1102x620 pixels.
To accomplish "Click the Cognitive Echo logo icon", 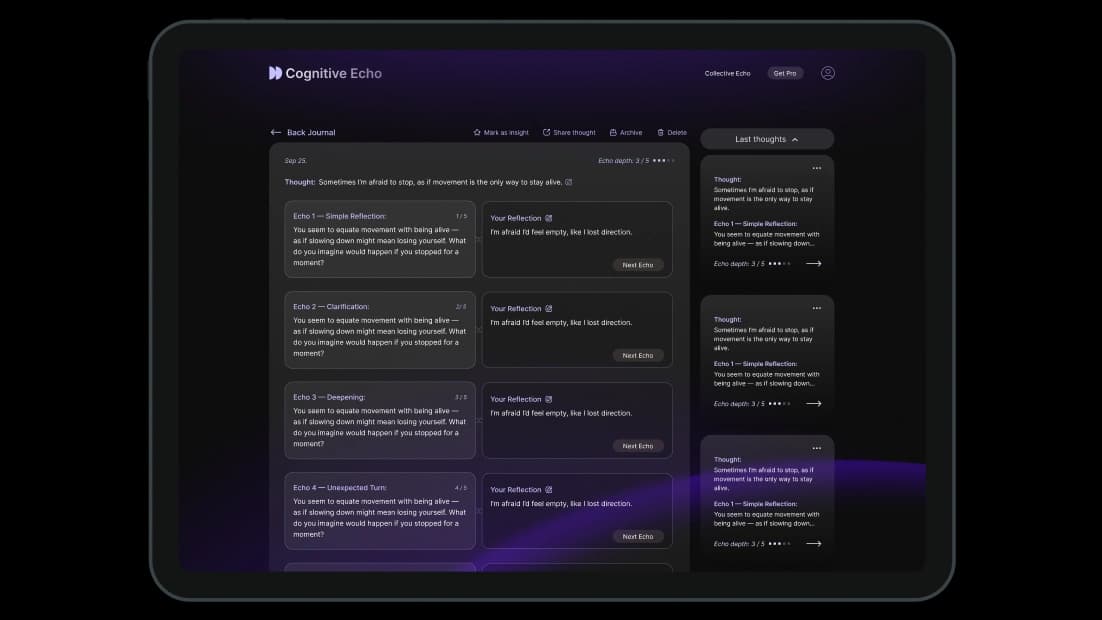I will tap(275, 73).
